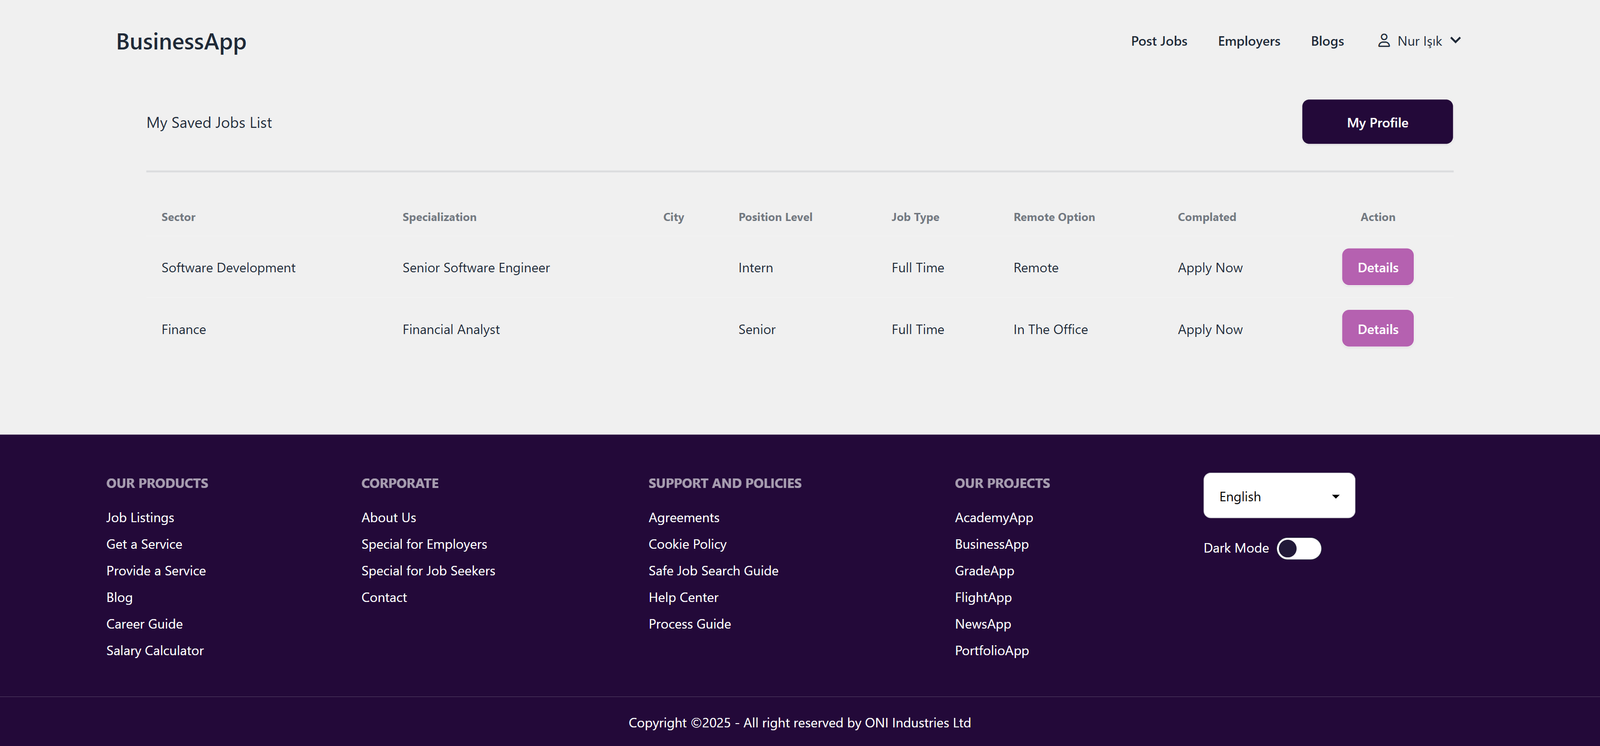Click Apply Now for Financial Analyst
This screenshot has height=746, width=1600.
coord(1209,330)
